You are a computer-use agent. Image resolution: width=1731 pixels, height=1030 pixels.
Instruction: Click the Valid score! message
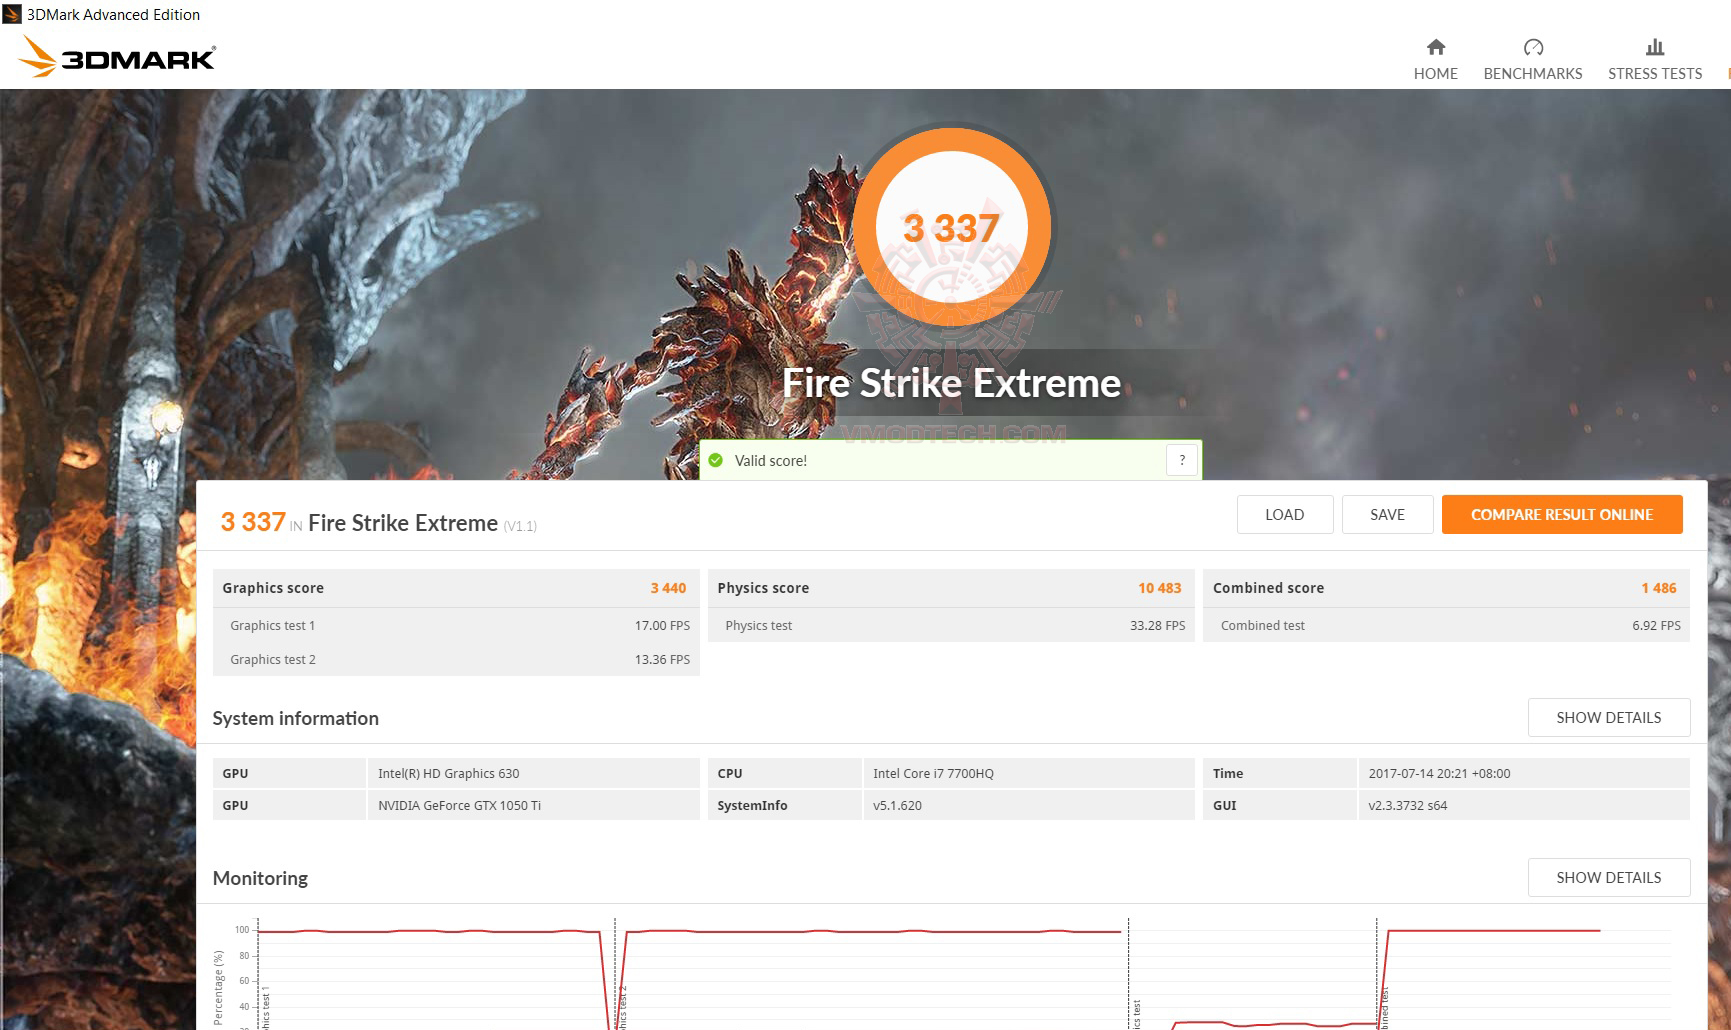pyautogui.click(x=770, y=461)
